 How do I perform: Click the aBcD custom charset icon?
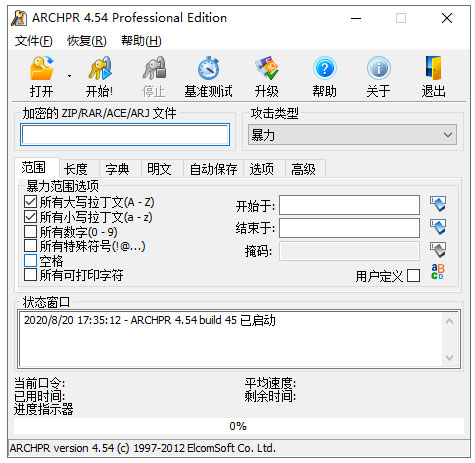(438, 272)
